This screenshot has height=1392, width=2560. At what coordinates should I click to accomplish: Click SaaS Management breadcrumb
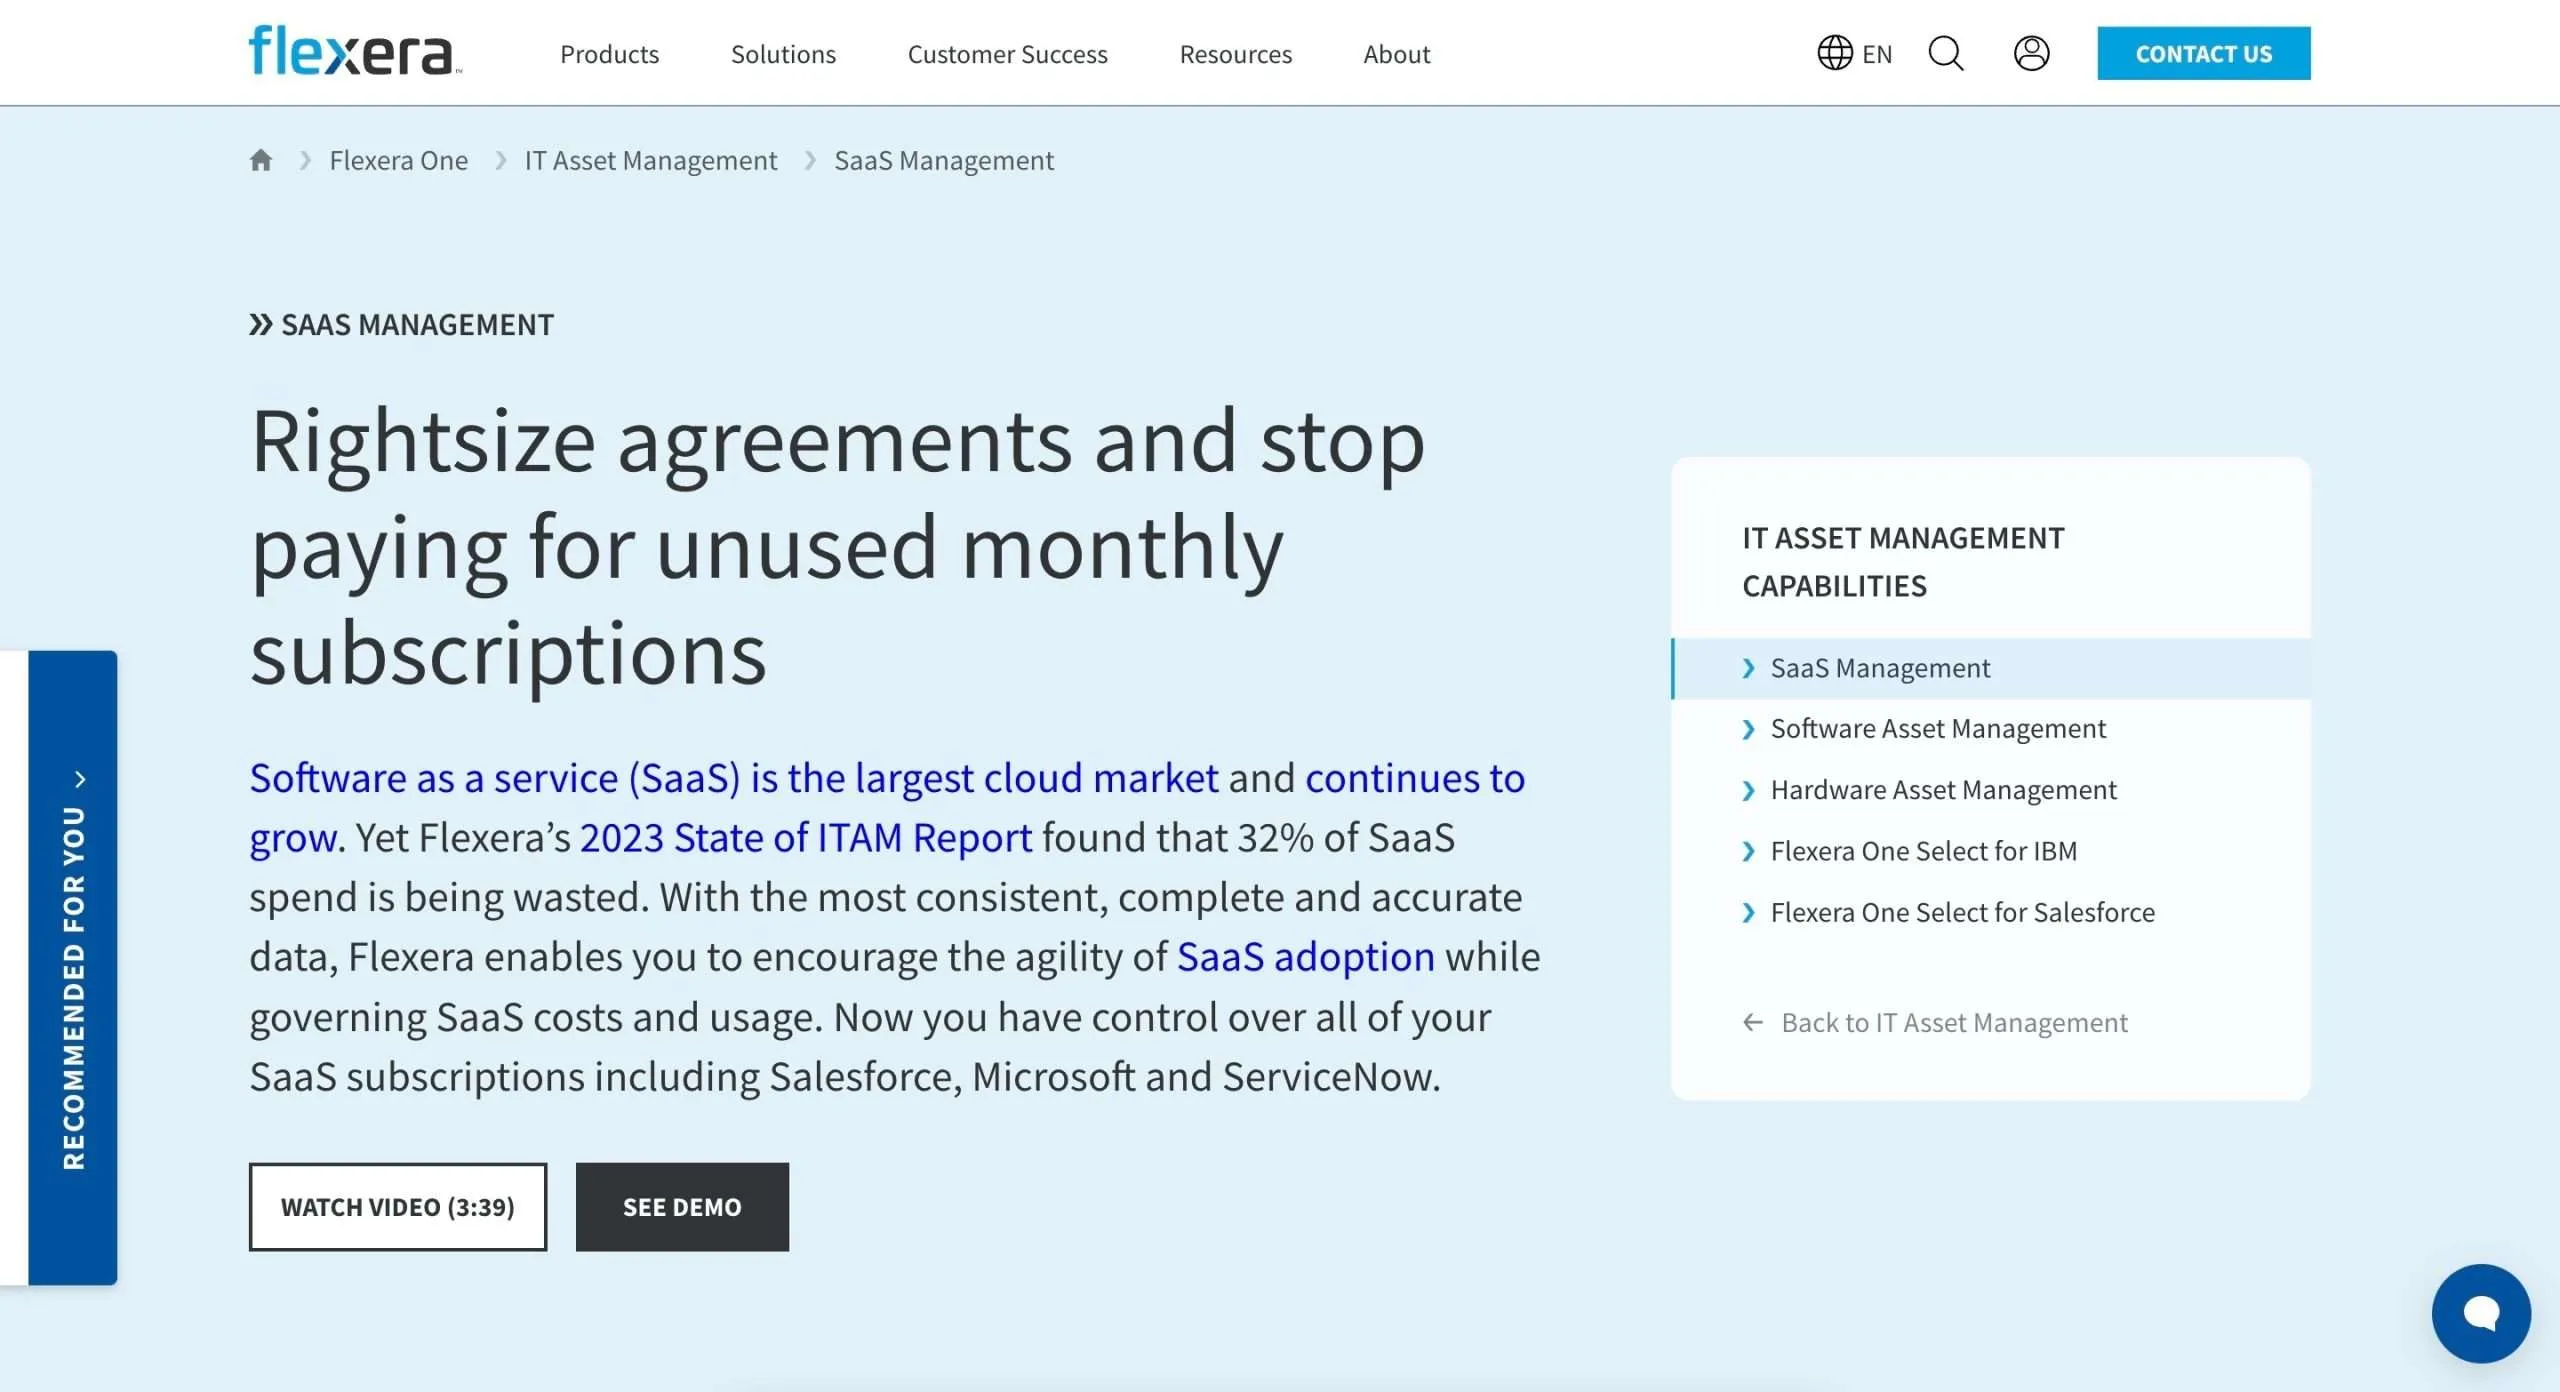click(944, 160)
